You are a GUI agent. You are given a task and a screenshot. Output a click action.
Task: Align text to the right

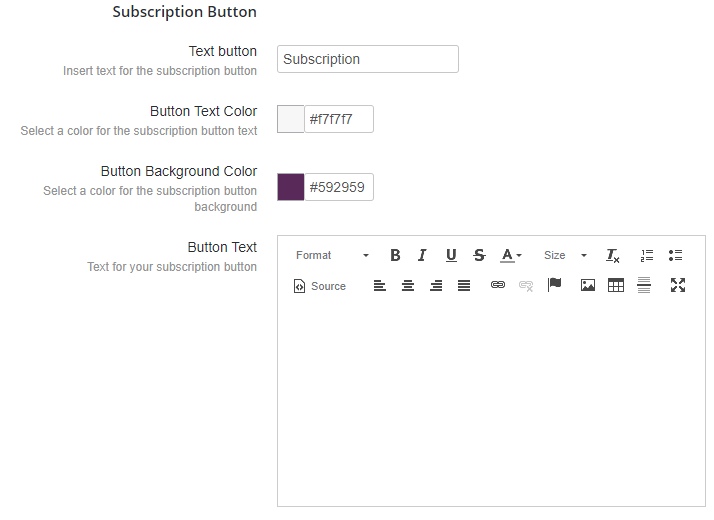(x=436, y=285)
